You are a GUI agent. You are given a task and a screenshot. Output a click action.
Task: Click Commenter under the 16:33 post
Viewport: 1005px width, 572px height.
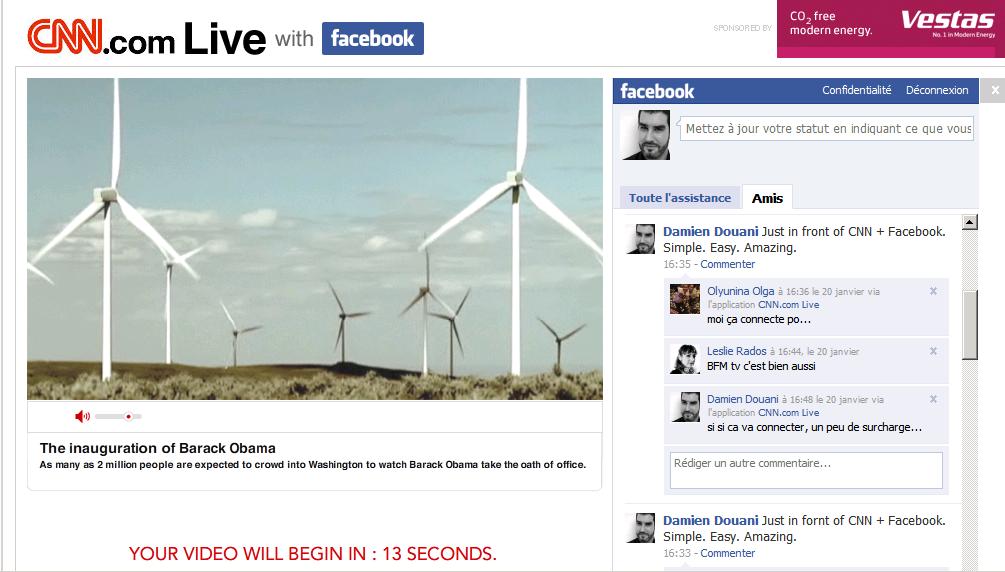coord(727,553)
